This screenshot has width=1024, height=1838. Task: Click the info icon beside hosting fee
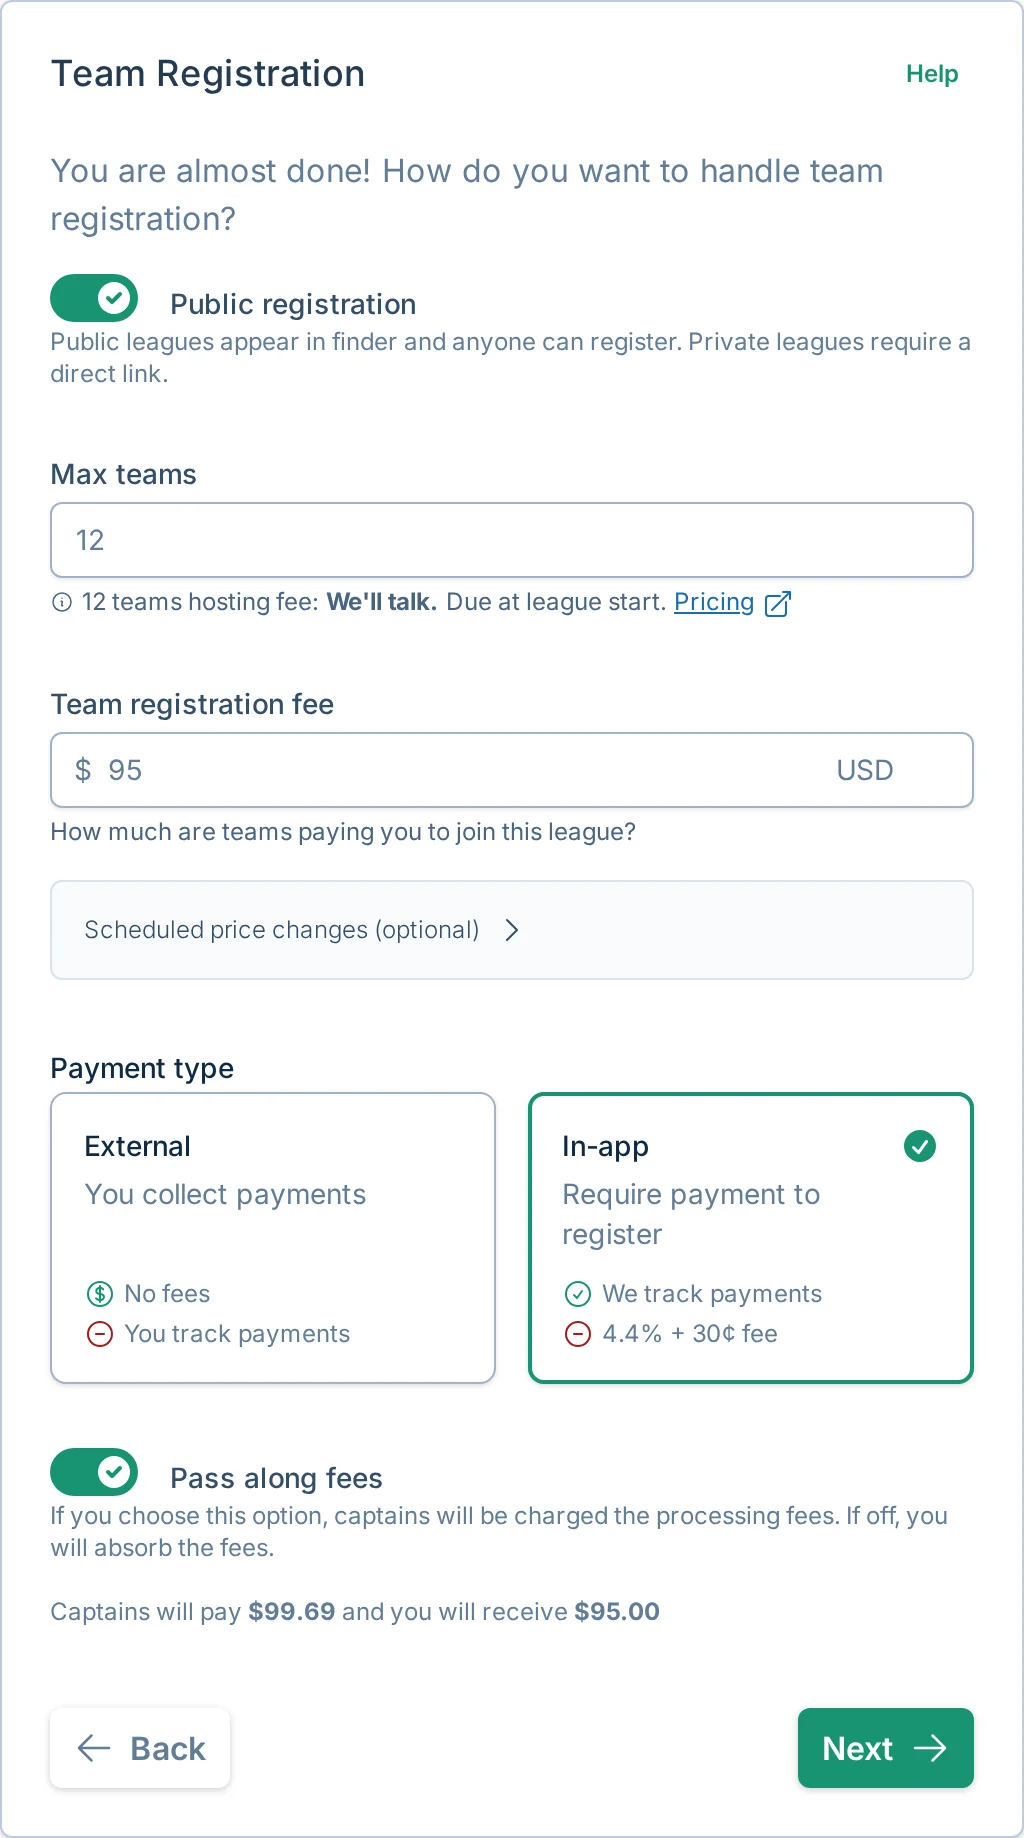(x=62, y=602)
